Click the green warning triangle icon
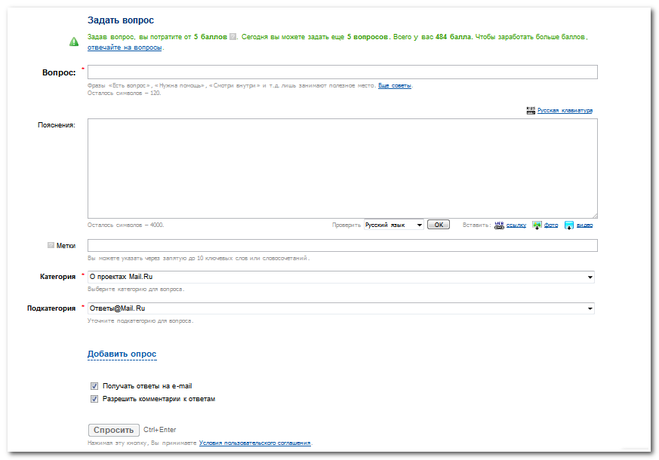659x460 pixels. [74, 41]
